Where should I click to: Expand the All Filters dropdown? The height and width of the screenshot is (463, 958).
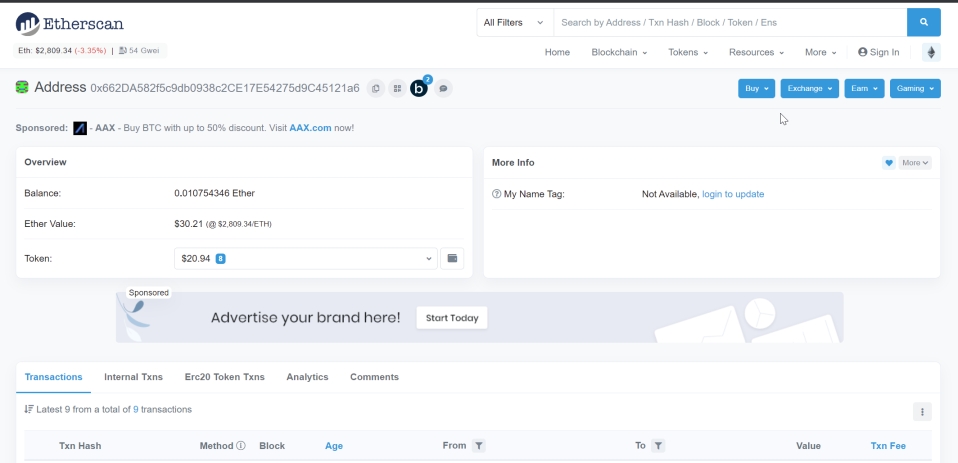coord(514,23)
